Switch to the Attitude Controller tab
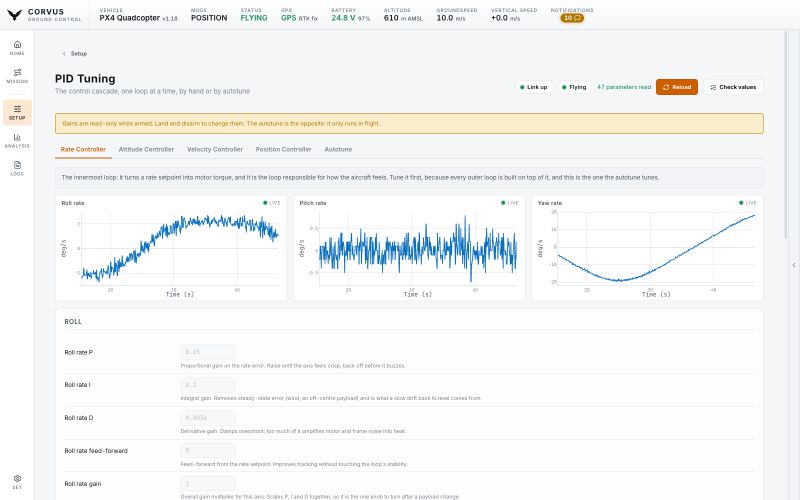The width and height of the screenshot is (800, 500). click(146, 149)
